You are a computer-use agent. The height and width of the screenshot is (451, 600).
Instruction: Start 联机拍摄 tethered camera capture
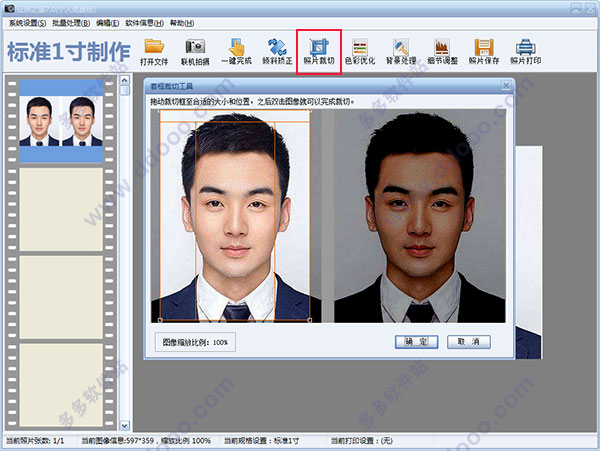[195, 52]
